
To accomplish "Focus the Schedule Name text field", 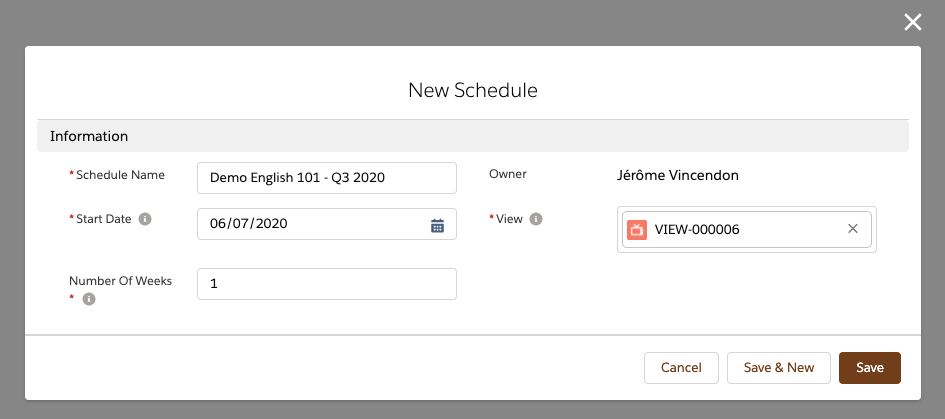I will [x=326, y=178].
